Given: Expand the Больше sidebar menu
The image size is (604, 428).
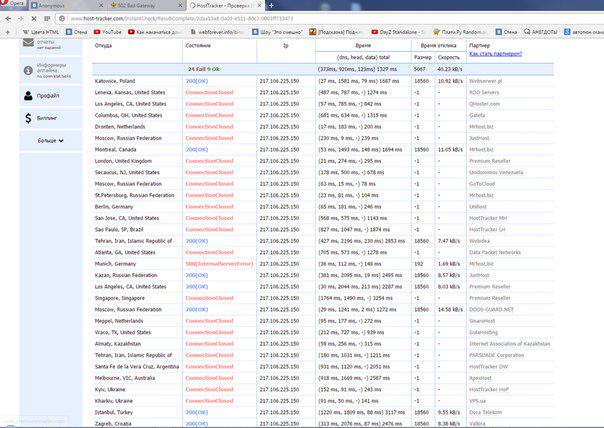Looking at the screenshot, I should pos(50,141).
